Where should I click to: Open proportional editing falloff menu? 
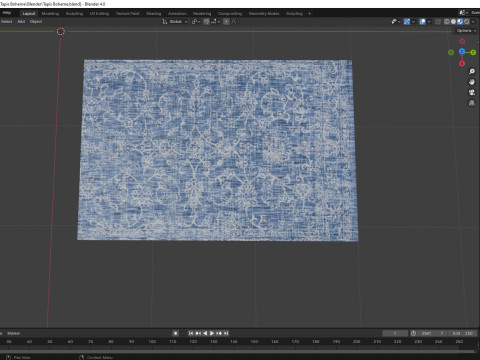point(234,22)
